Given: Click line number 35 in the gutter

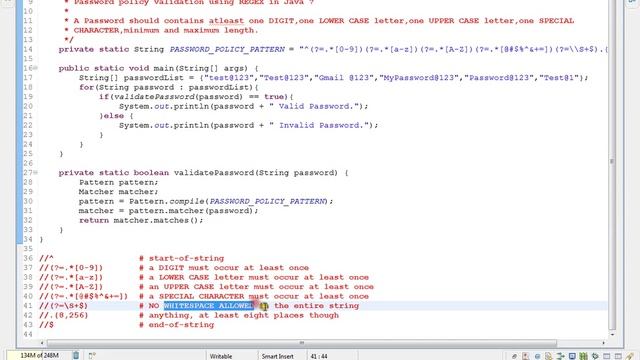Looking at the screenshot, I should (x=28, y=249).
